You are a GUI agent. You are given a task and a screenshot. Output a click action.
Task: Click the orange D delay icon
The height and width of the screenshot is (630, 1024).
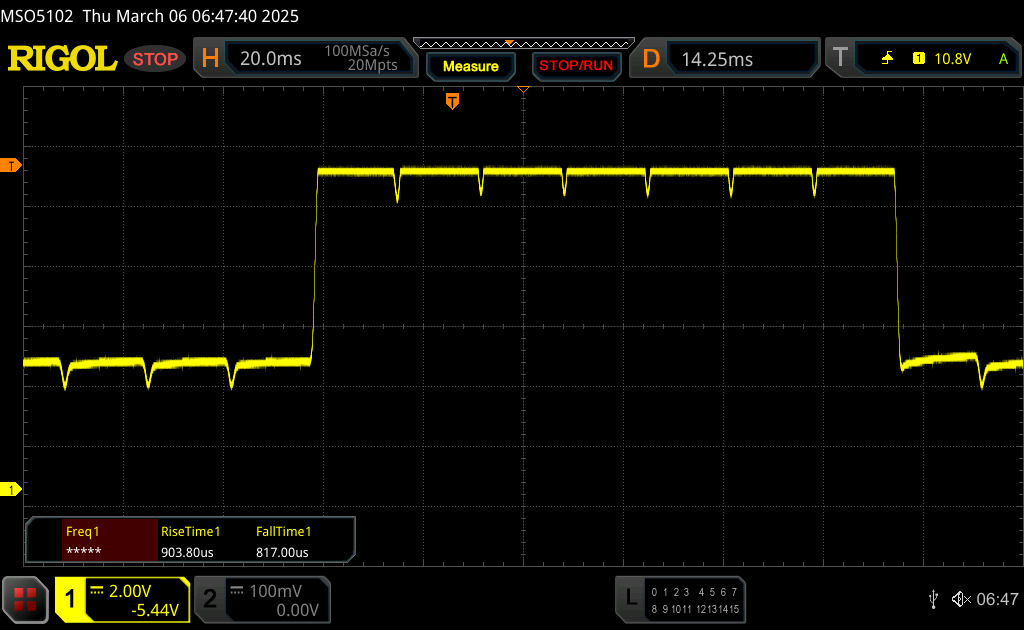point(651,59)
